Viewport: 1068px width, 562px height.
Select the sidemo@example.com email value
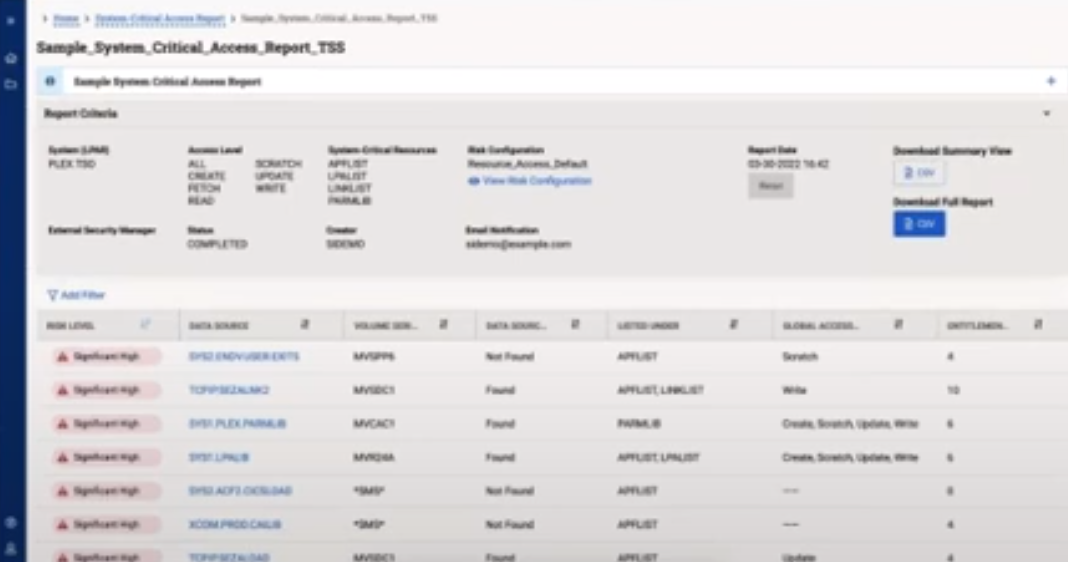518,244
